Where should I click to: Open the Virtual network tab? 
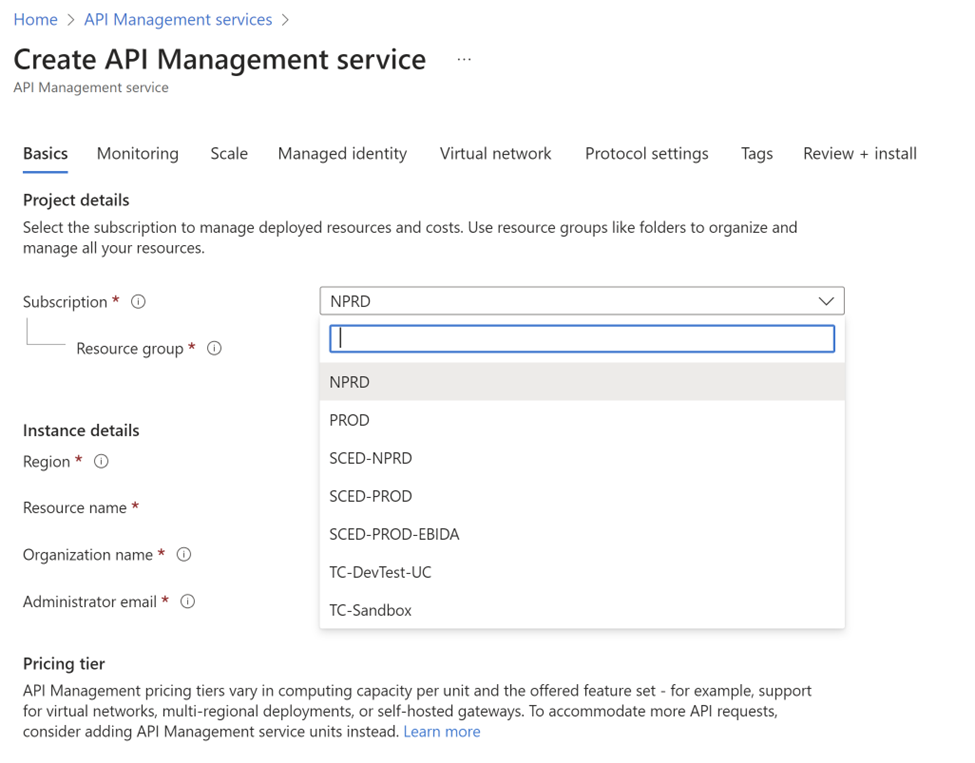(495, 154)
